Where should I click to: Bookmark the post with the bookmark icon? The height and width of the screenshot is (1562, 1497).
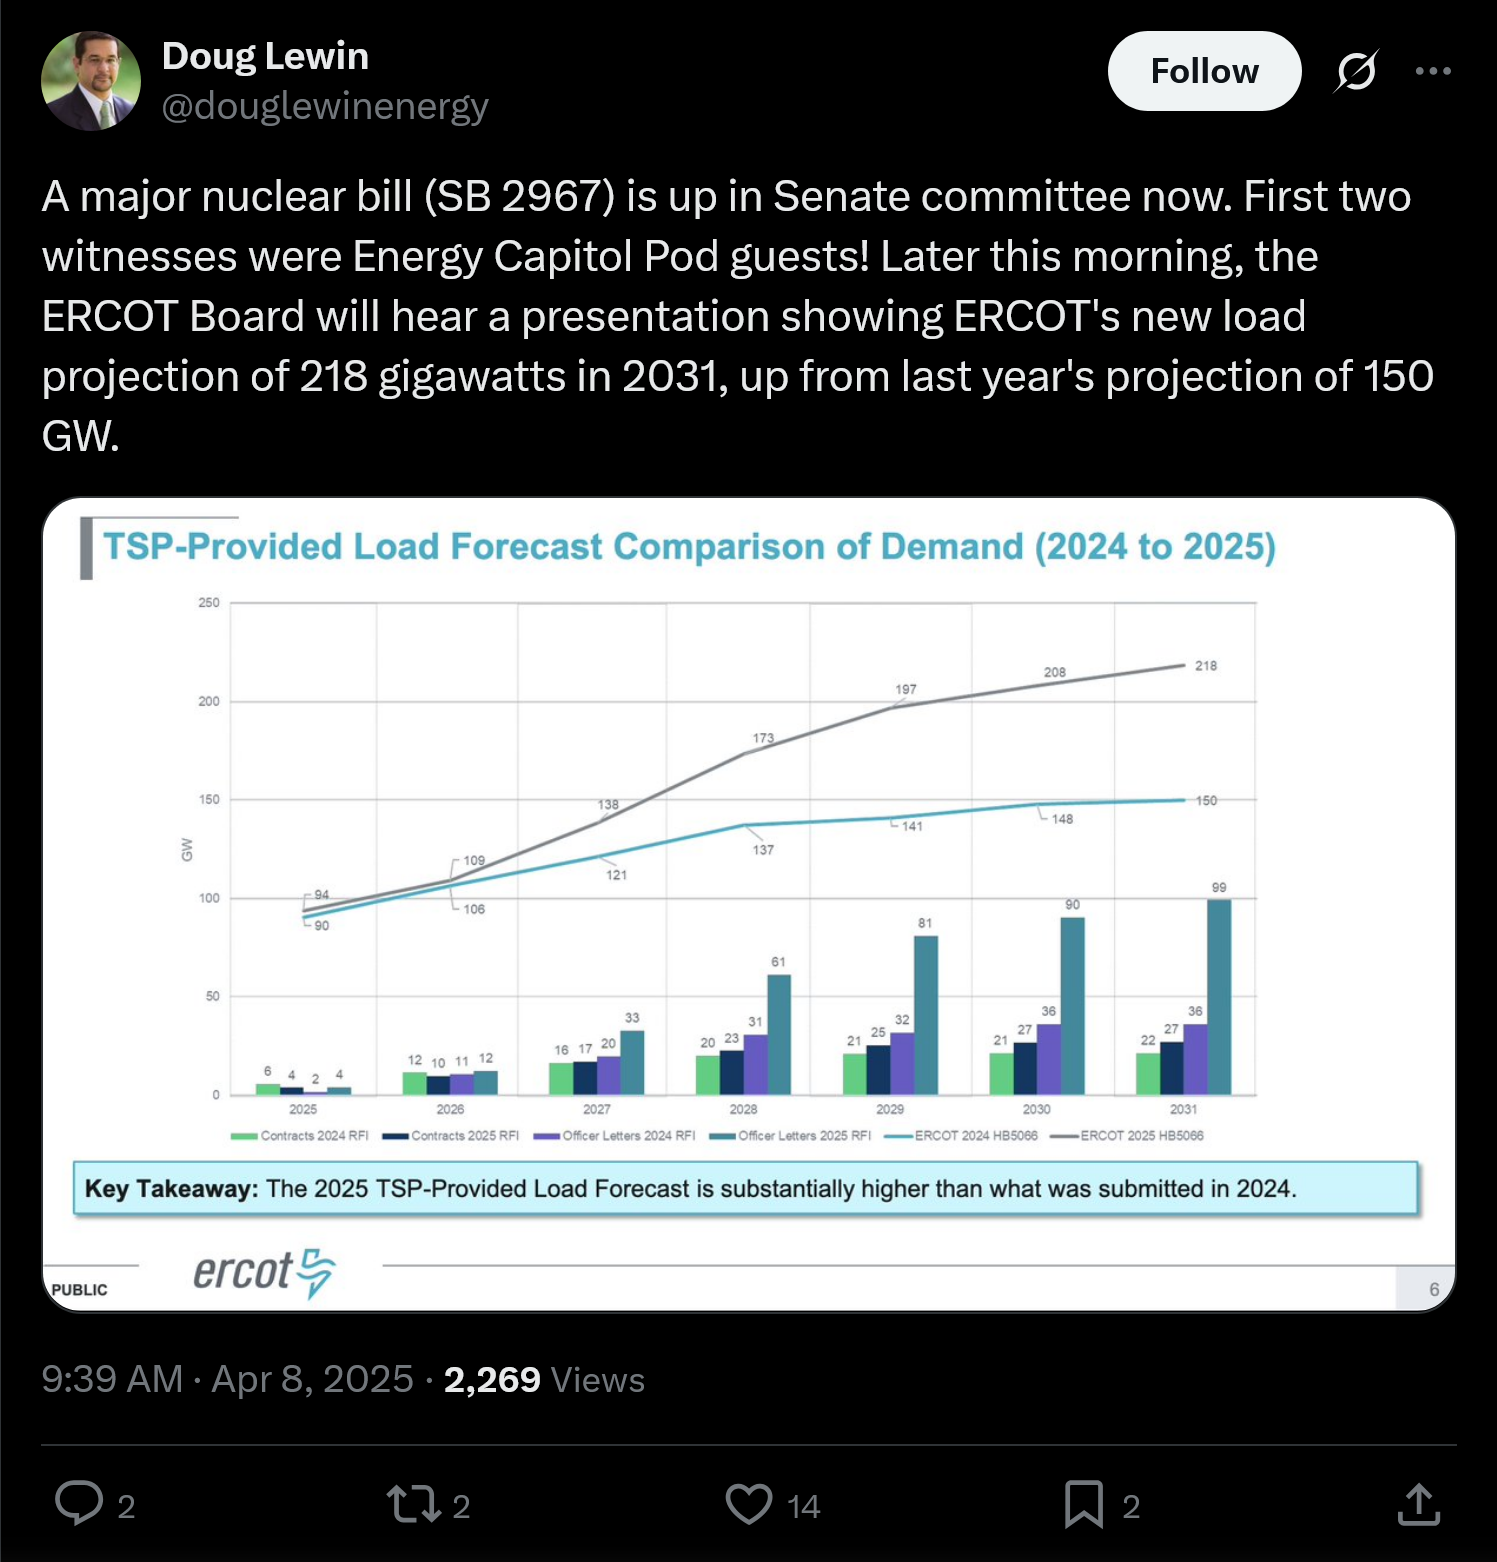coord(1084,1504)
